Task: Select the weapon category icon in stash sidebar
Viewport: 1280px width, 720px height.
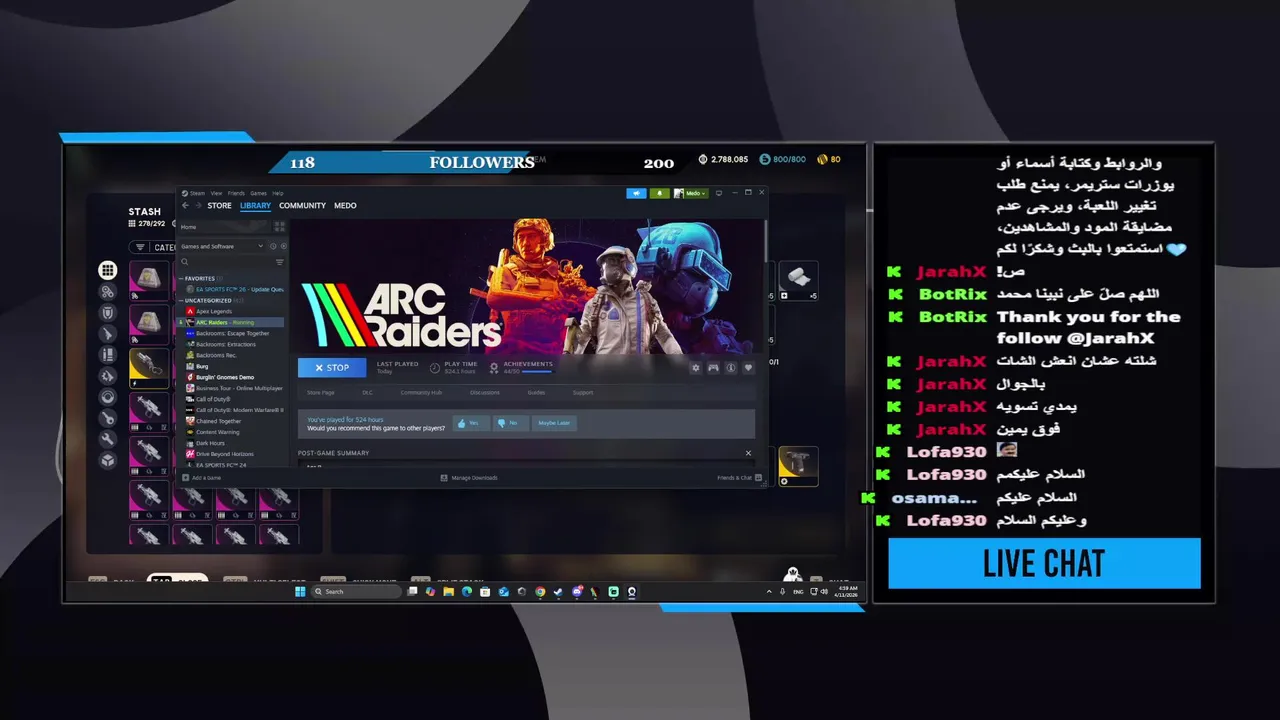Action: pyautogui.click(x=107, y=333)
